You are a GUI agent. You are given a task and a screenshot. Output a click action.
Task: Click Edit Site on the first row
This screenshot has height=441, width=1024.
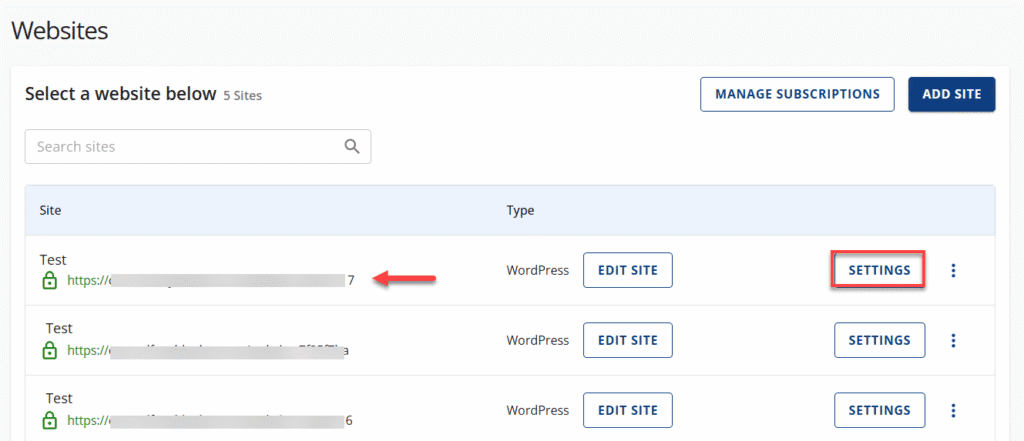[627, 270]
